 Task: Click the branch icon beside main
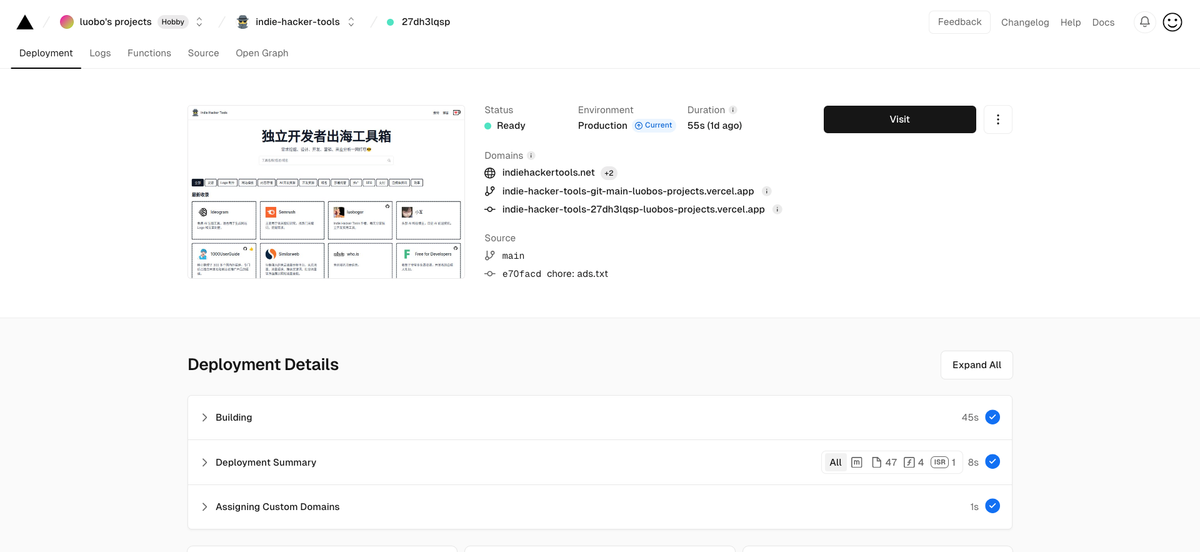tap(490, 256)
